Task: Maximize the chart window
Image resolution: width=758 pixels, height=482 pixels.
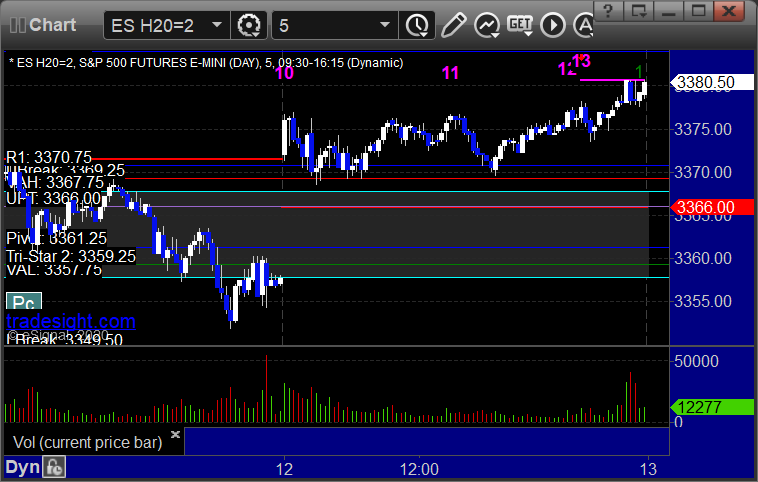Action: (x=698, y=10)
